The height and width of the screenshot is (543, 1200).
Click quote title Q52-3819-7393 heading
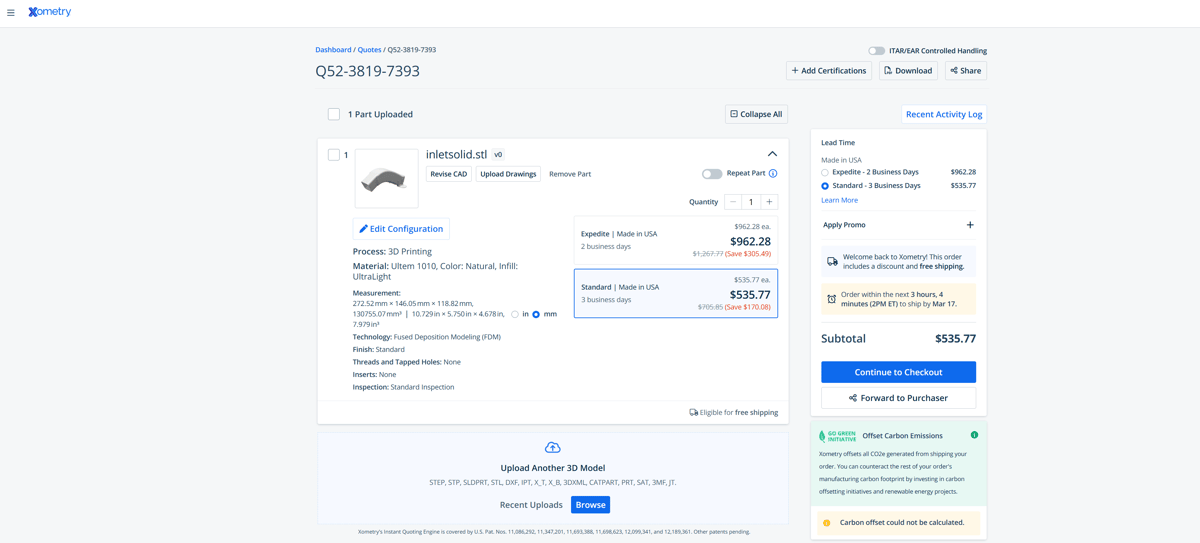[x=367, y=71]
